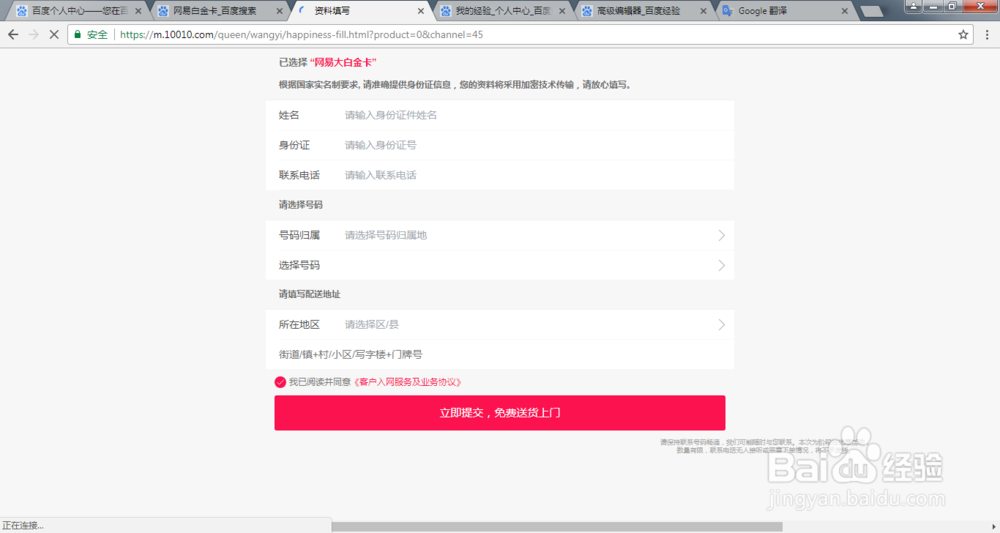Submit with 立即提交，免费送货上门 button
This screenshot has width=1000, height=533.
(499, 413)
